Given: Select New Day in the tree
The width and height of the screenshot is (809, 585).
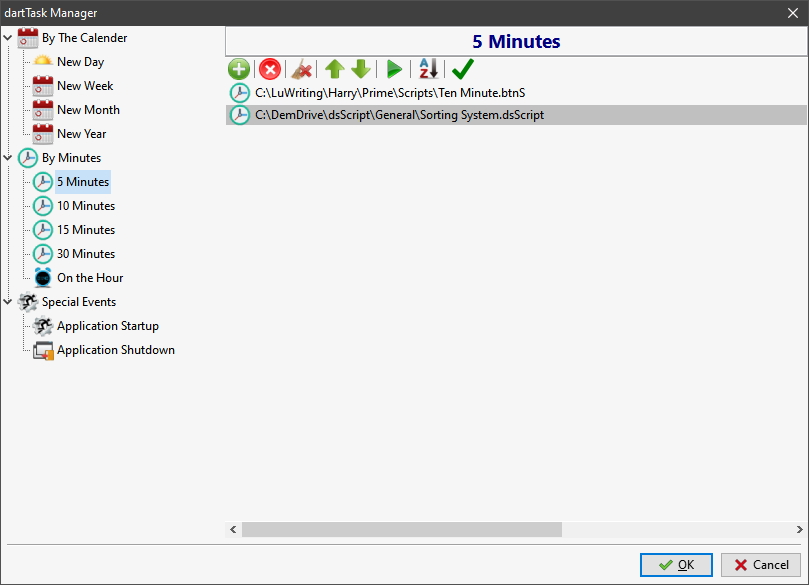Looking at the screenshot, I should click(x=80, y=62).
